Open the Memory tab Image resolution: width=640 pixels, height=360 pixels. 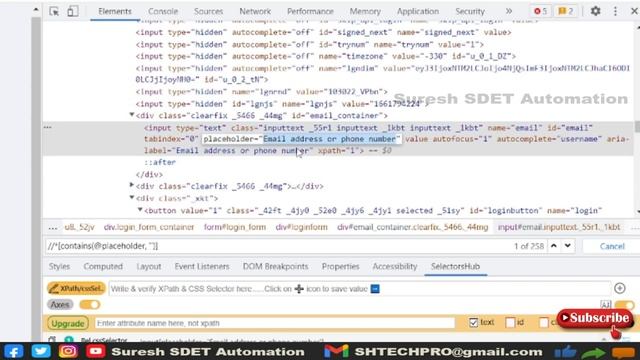[x=365, y=11]
